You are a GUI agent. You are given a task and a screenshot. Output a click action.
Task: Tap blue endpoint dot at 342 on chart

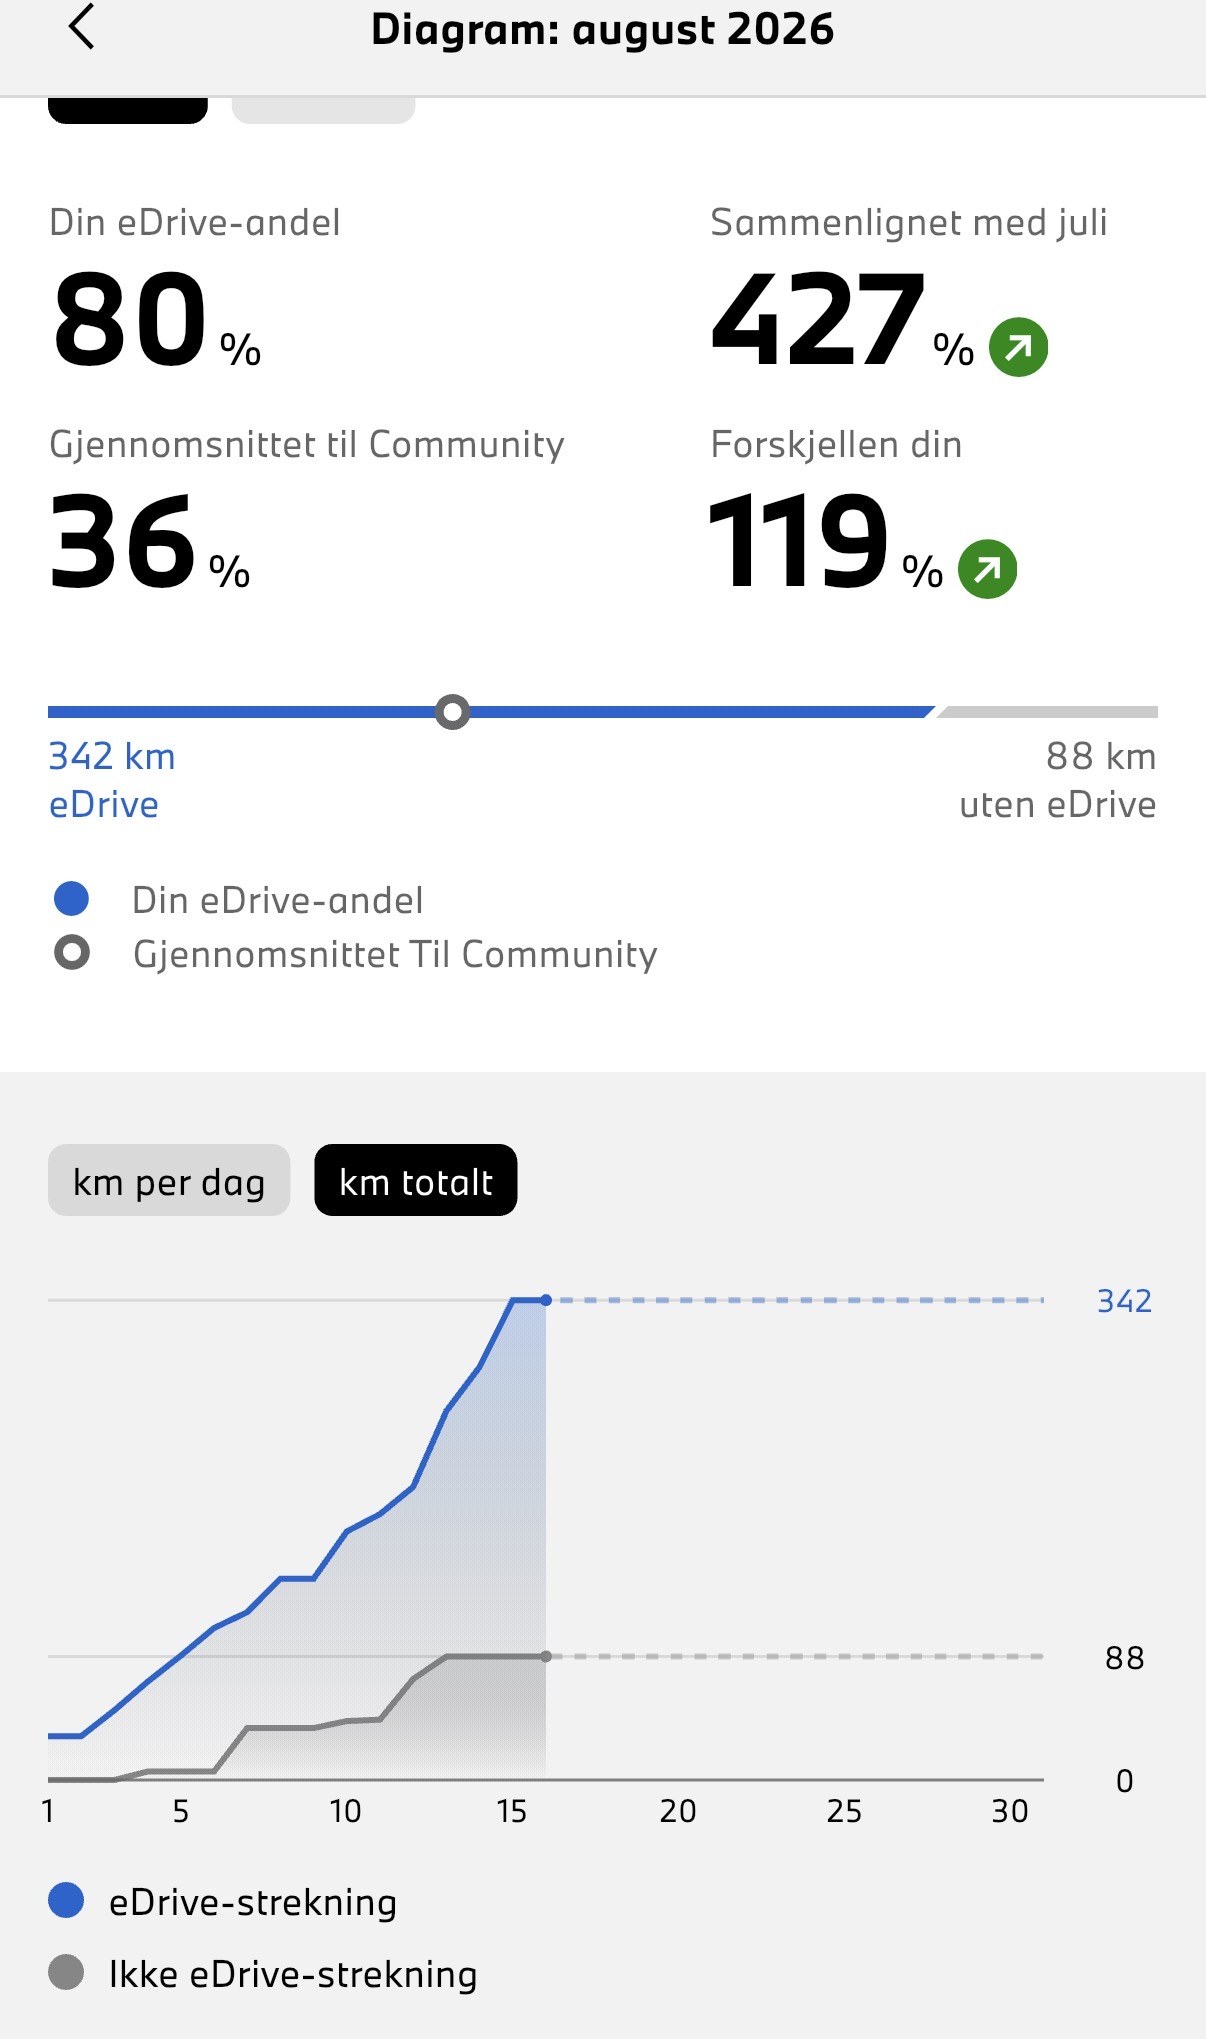[x=546, y=1300]
